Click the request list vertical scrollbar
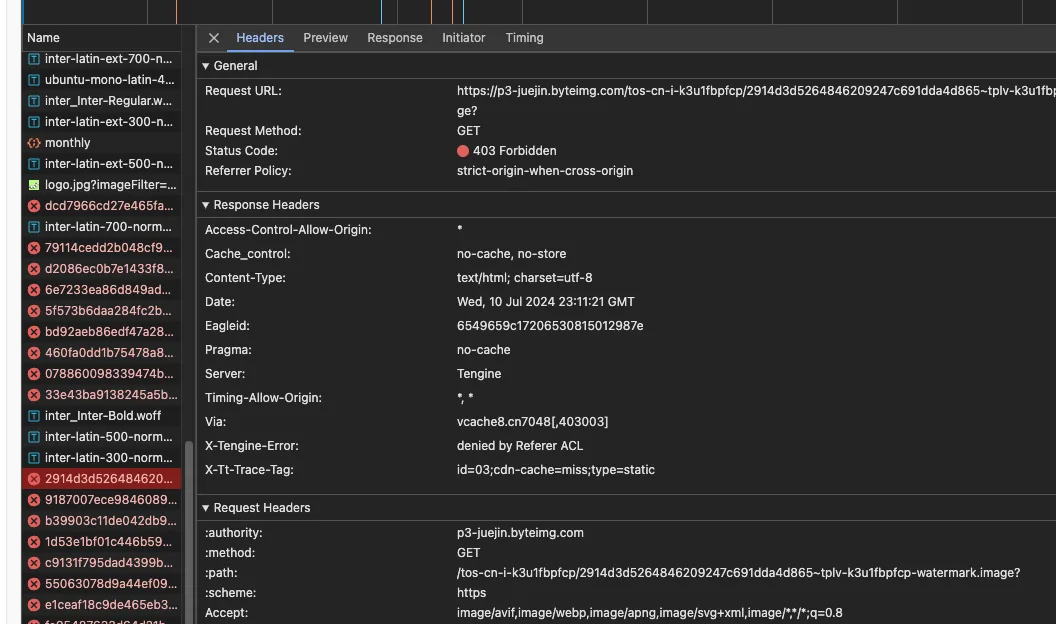This screenshot has height=624, width=1056. pos(189,532)
